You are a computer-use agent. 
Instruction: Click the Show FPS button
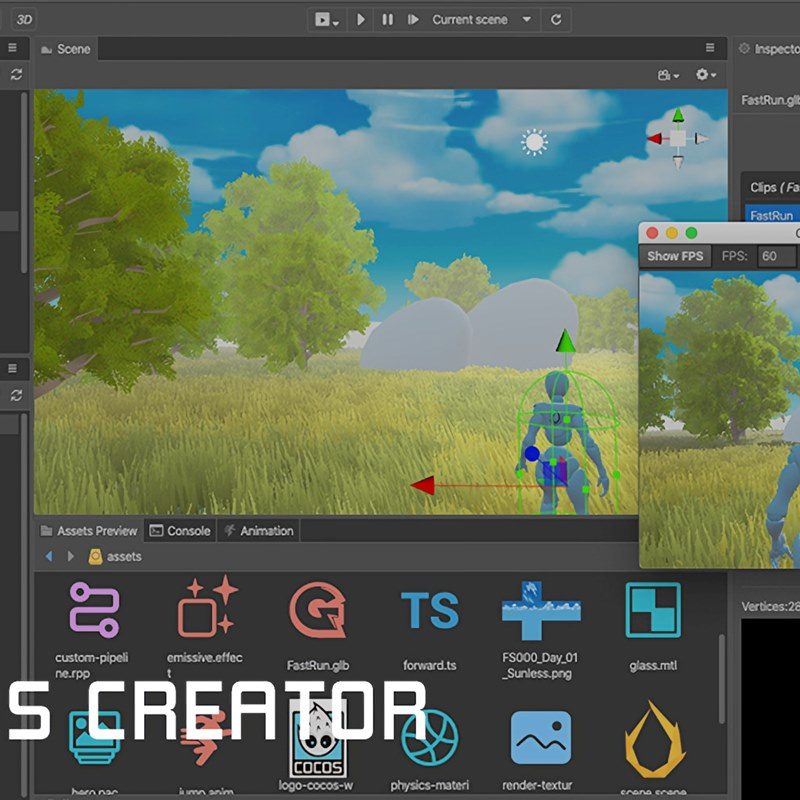click(675, 256)
